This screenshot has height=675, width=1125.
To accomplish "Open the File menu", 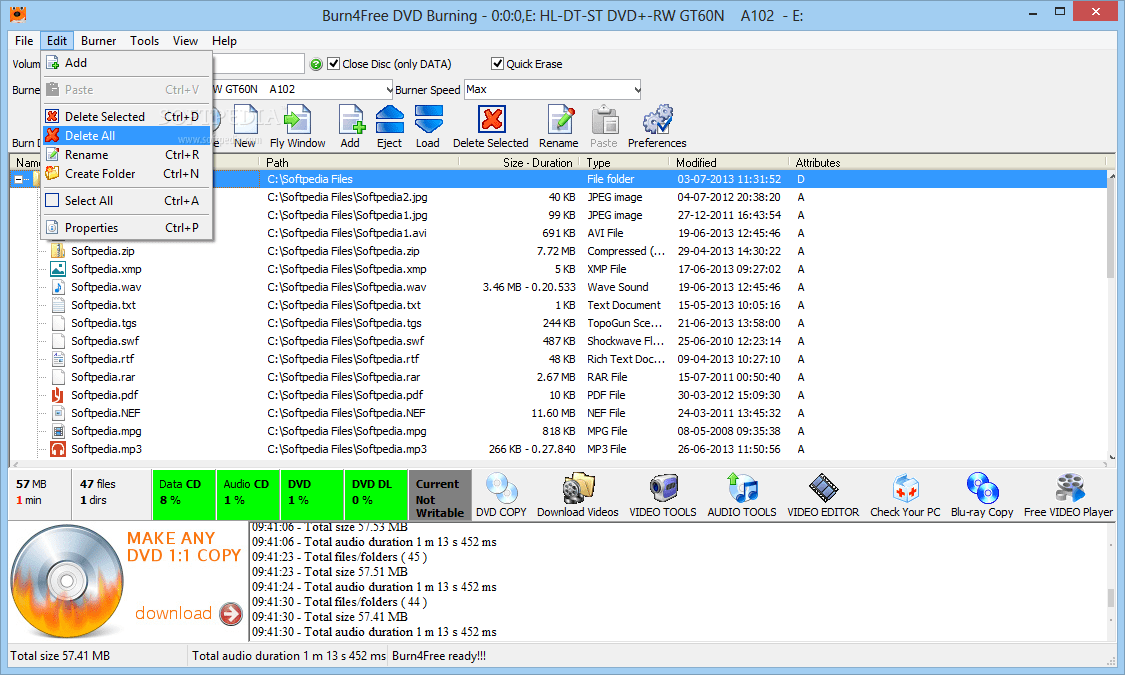I will point(24,41).
